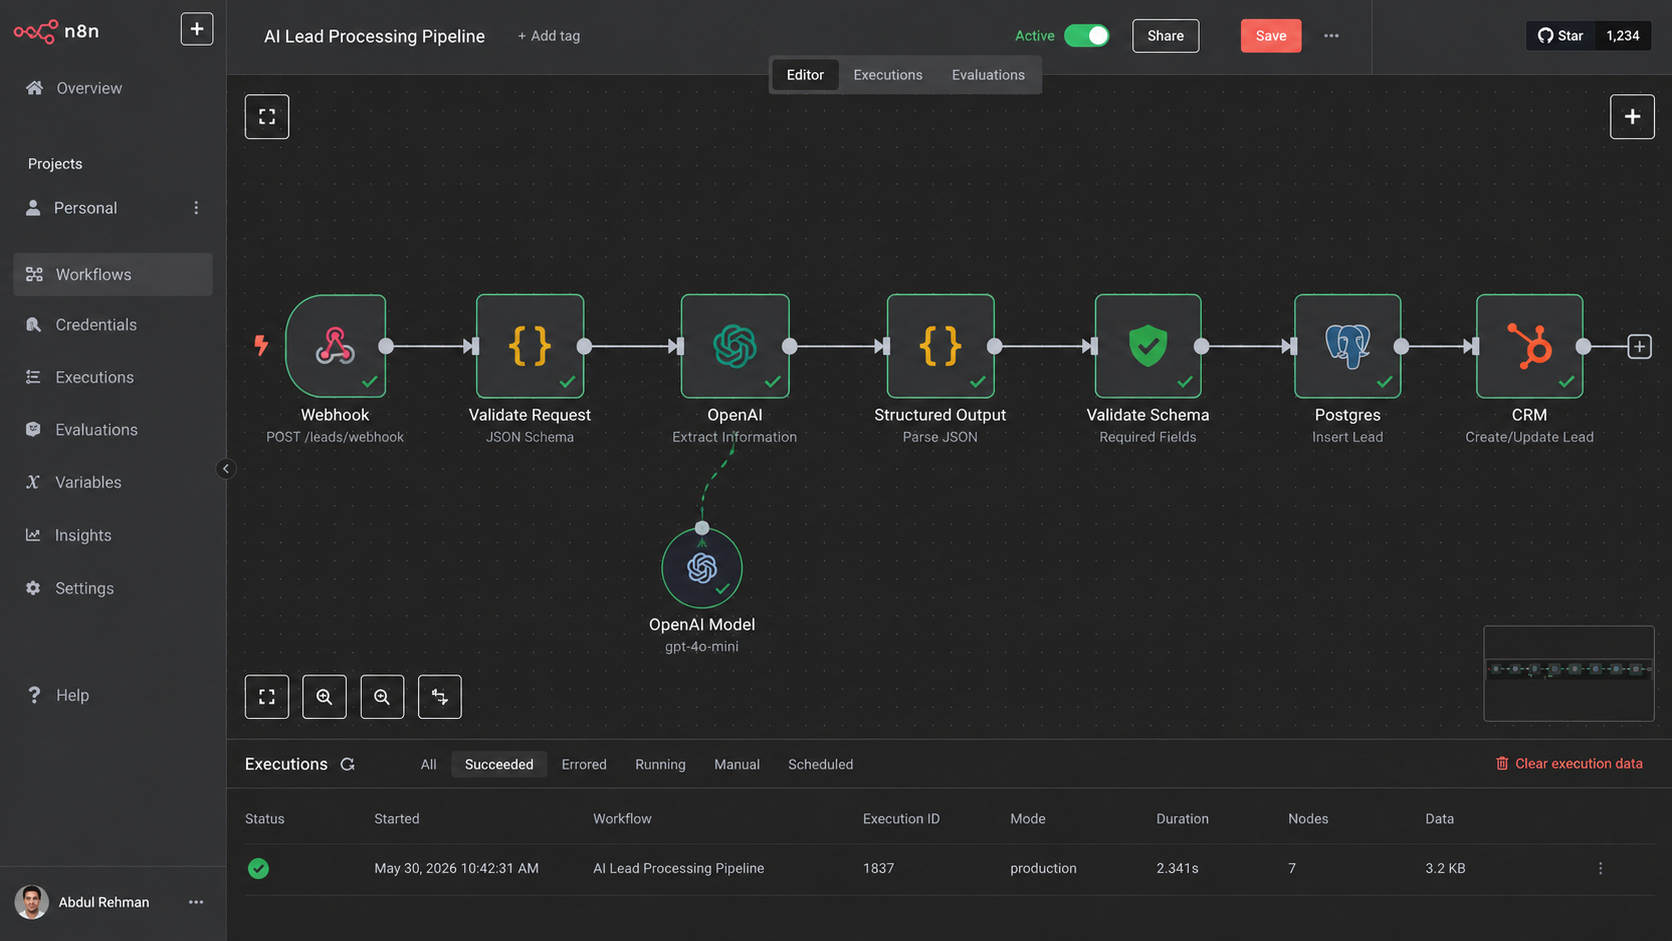Image resolution: width=1672 pixels, height=941 pixels.
Task: Collapse the sidebar with chevron
Action: pos(226,469)
